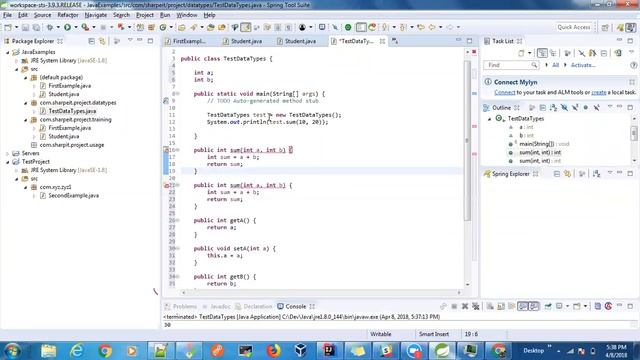Open the Run dropdown arrow
The height and width of the screenshot is (360, 640).
click(x=76, y=27)
